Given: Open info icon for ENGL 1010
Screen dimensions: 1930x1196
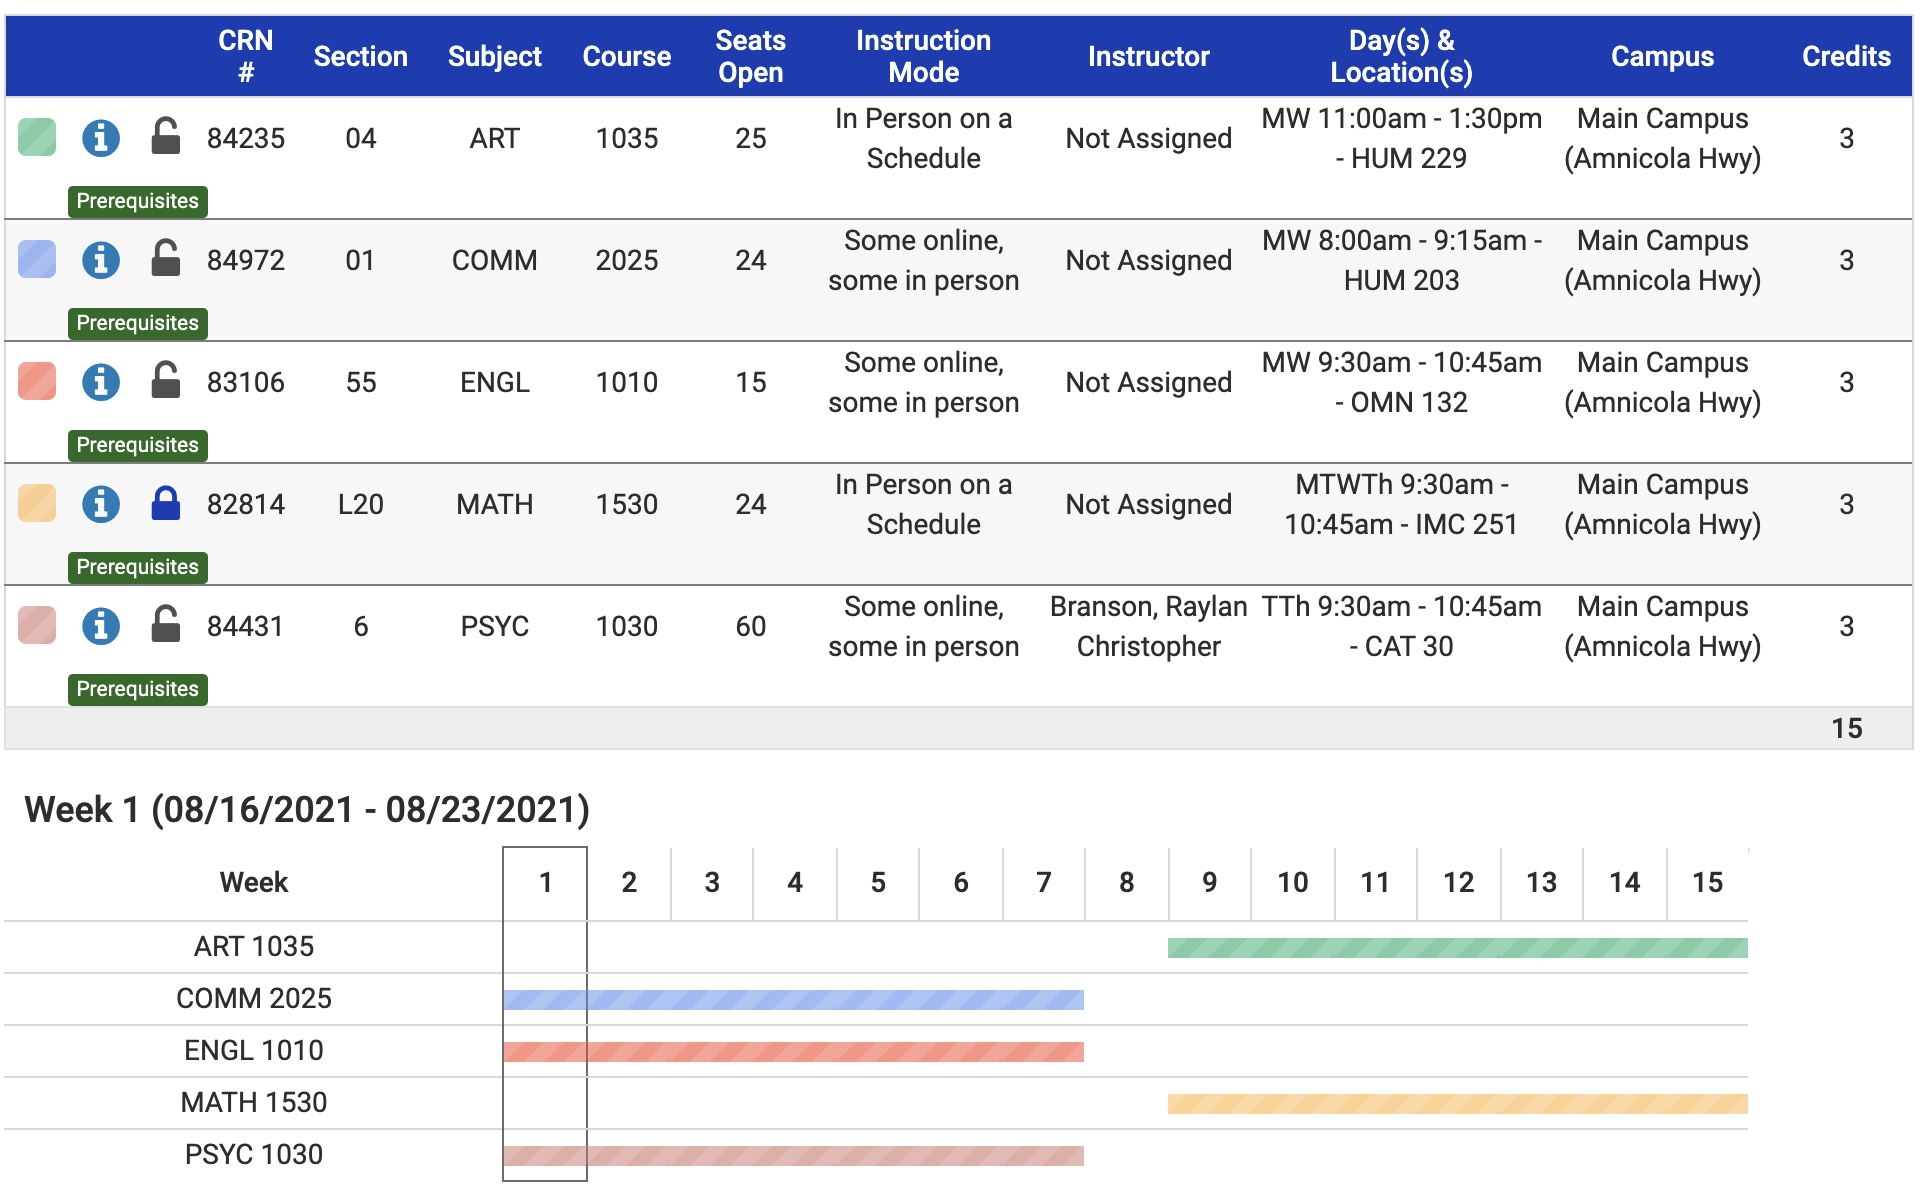Looking at the screenshot, I should (x=101, y=382).
